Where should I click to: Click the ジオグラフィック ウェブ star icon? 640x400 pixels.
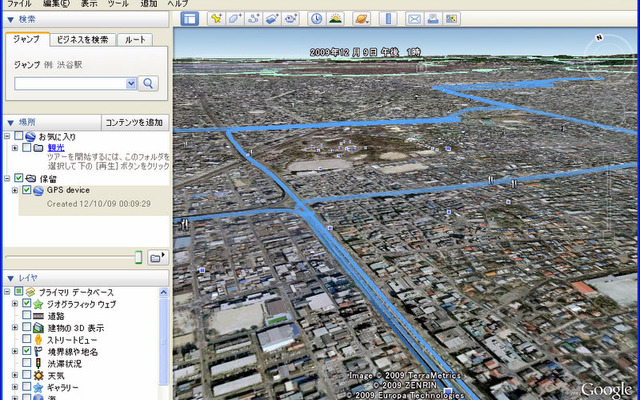point(38,304)
